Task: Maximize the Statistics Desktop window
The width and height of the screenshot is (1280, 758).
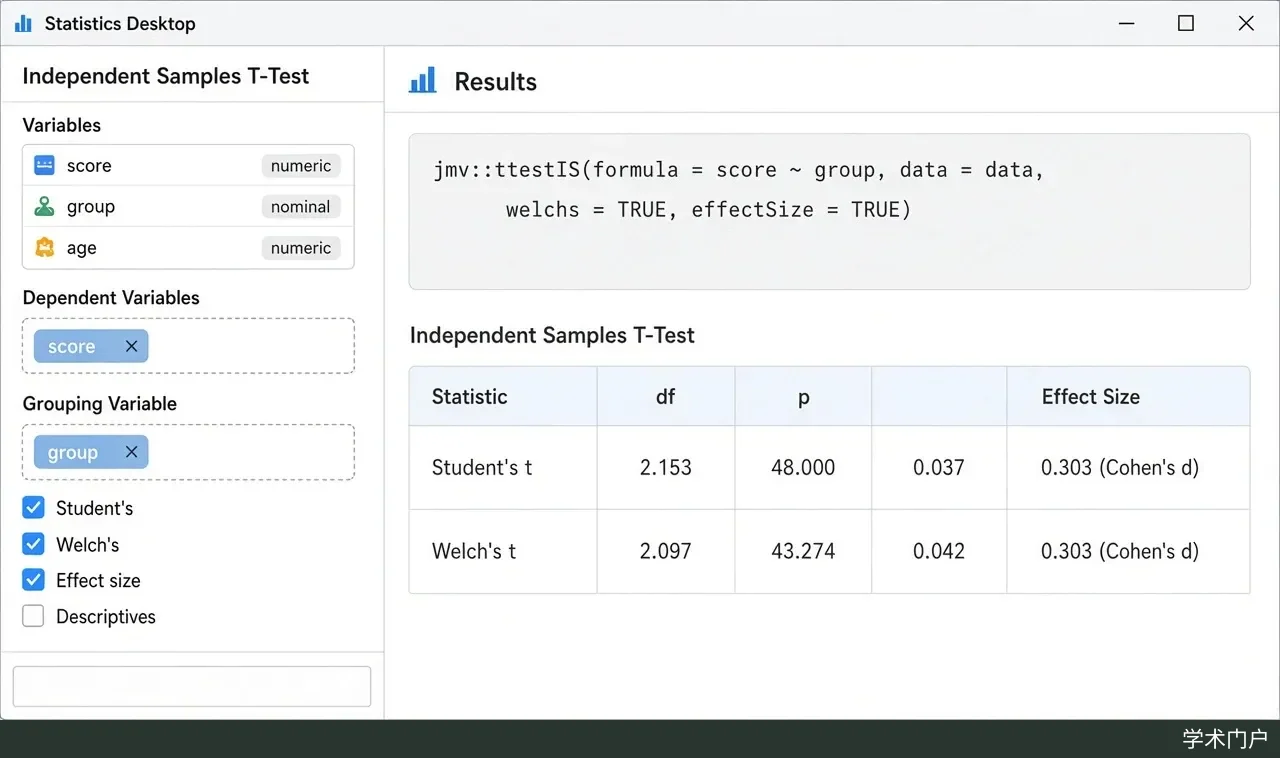Action: point(1186,23)
